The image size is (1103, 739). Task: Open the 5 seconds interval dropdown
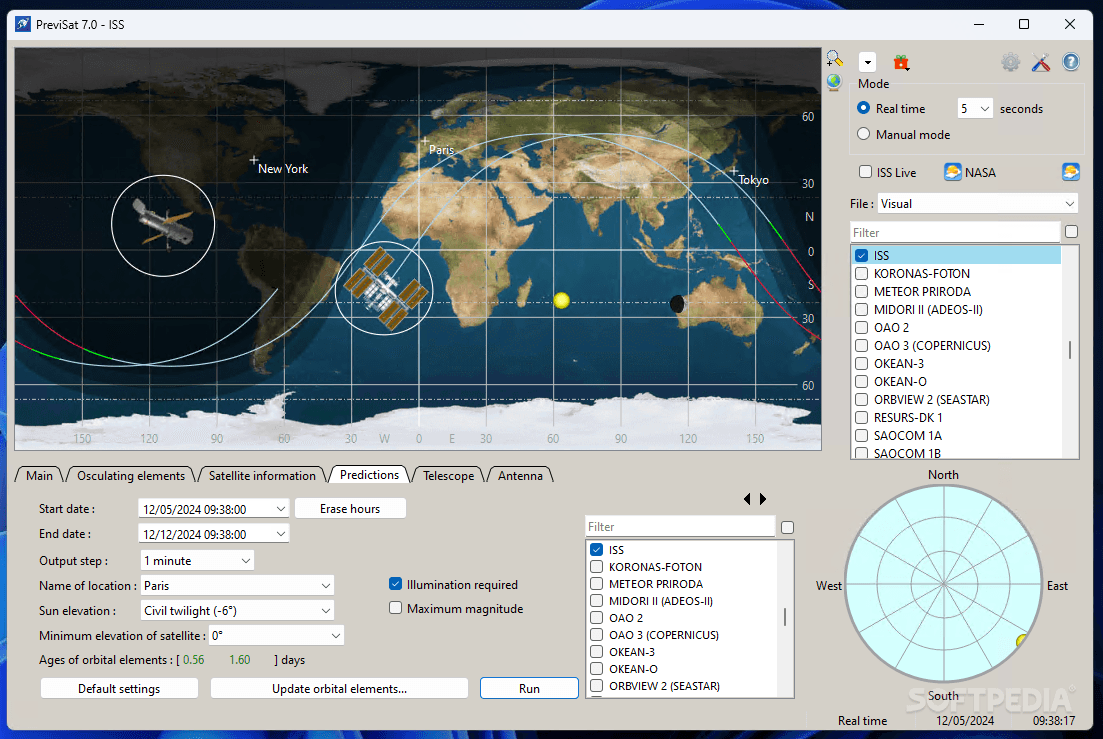click(975, 108)
